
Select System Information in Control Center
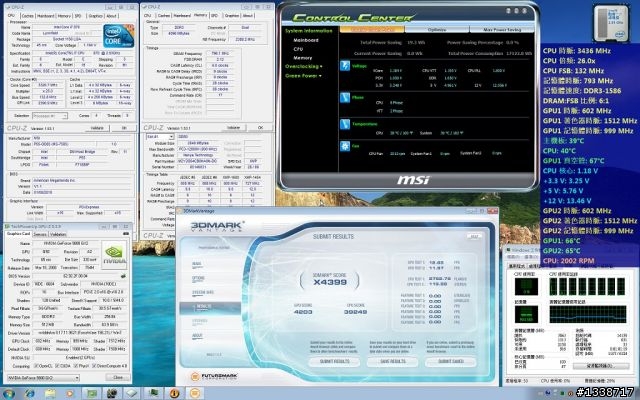click(309, 31)
